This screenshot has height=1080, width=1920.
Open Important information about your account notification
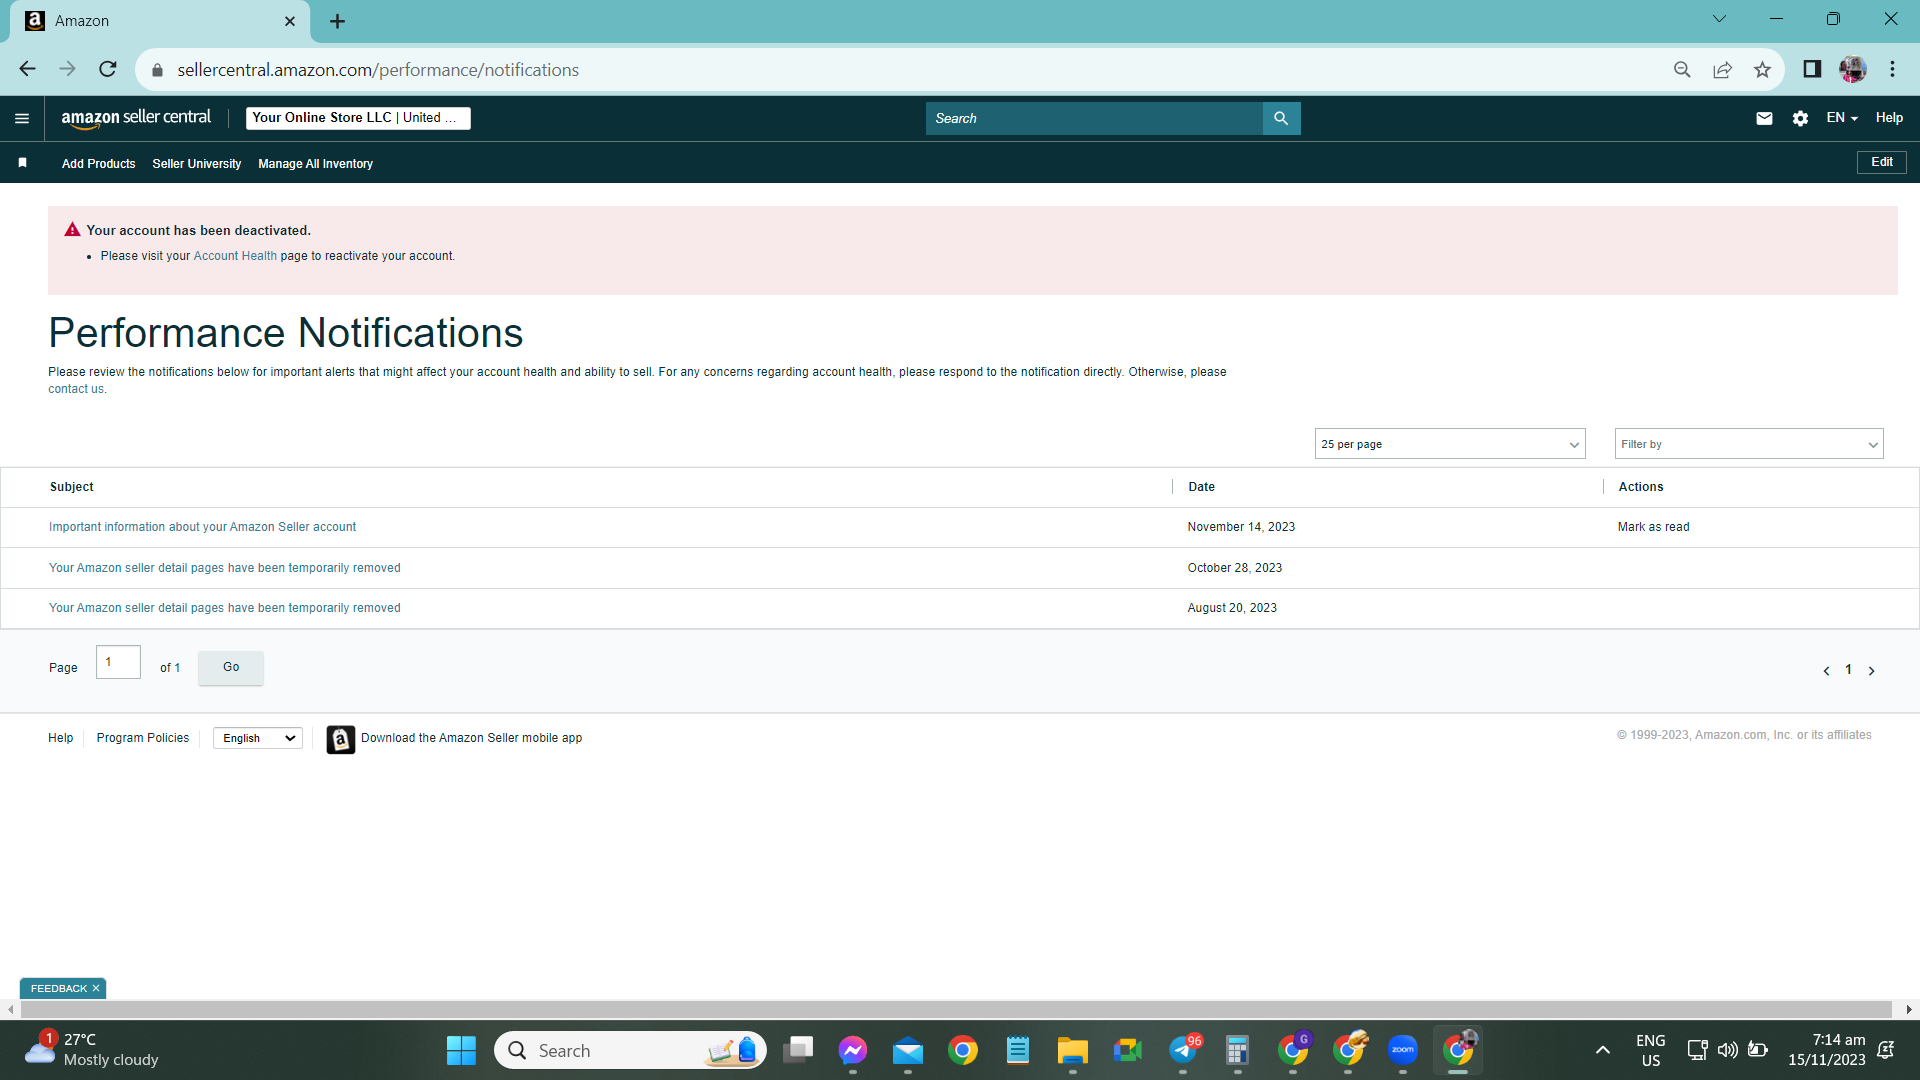tap(202, 527)
